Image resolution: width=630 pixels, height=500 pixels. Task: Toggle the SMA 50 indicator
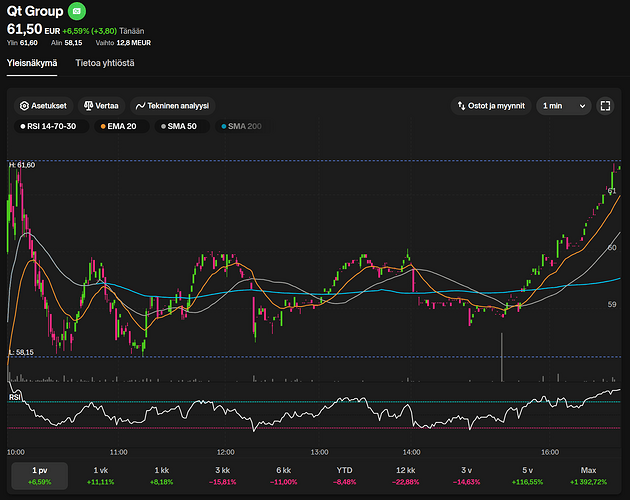[x=182, y=126]
